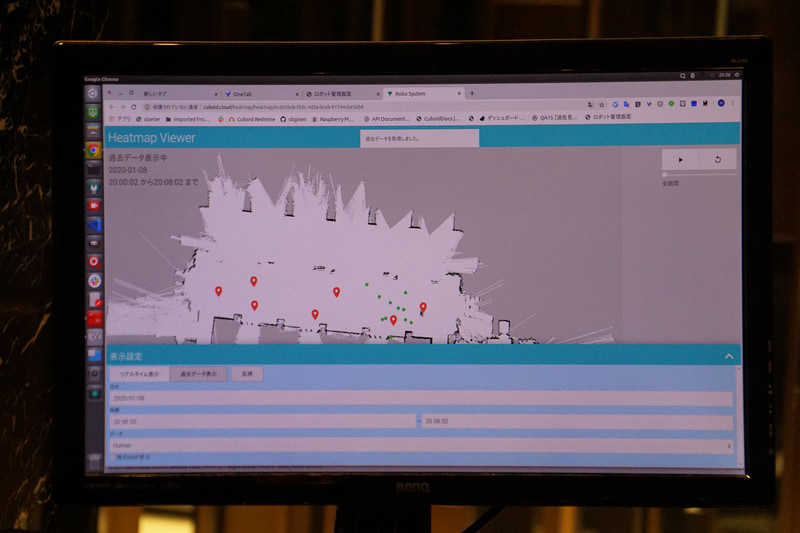Click the rightmost red map pin marker

coord(423,307)
